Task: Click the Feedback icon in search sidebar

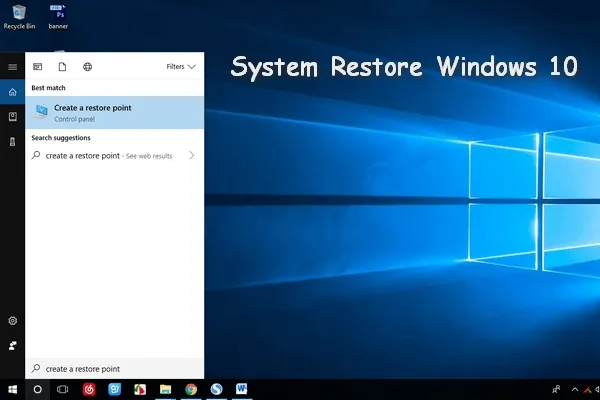Action: pyautogui.click(x=12, y=344)
